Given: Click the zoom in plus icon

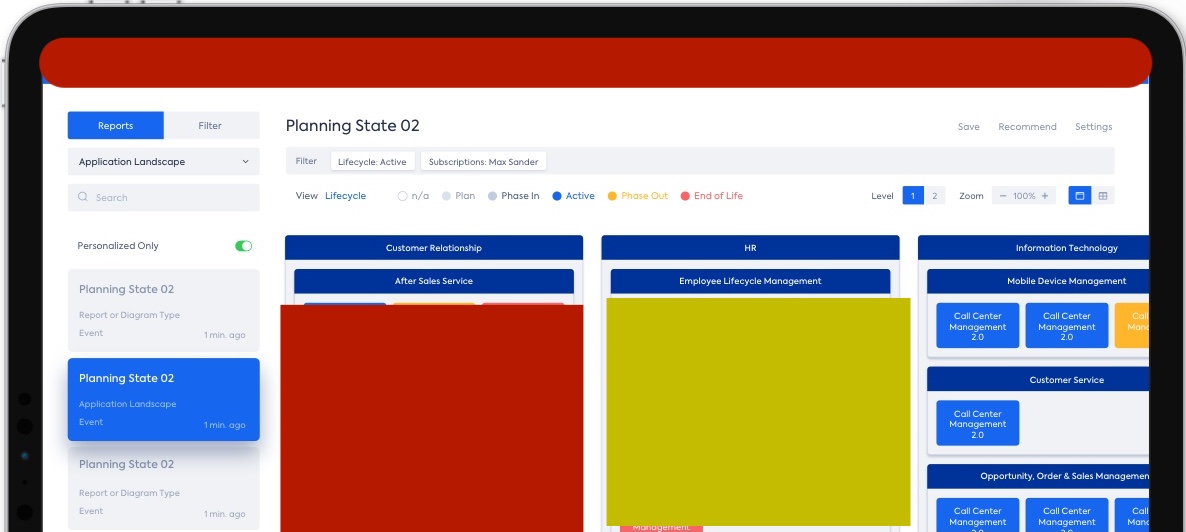Looking at the screenshot, I should (x=1045, y=196).
